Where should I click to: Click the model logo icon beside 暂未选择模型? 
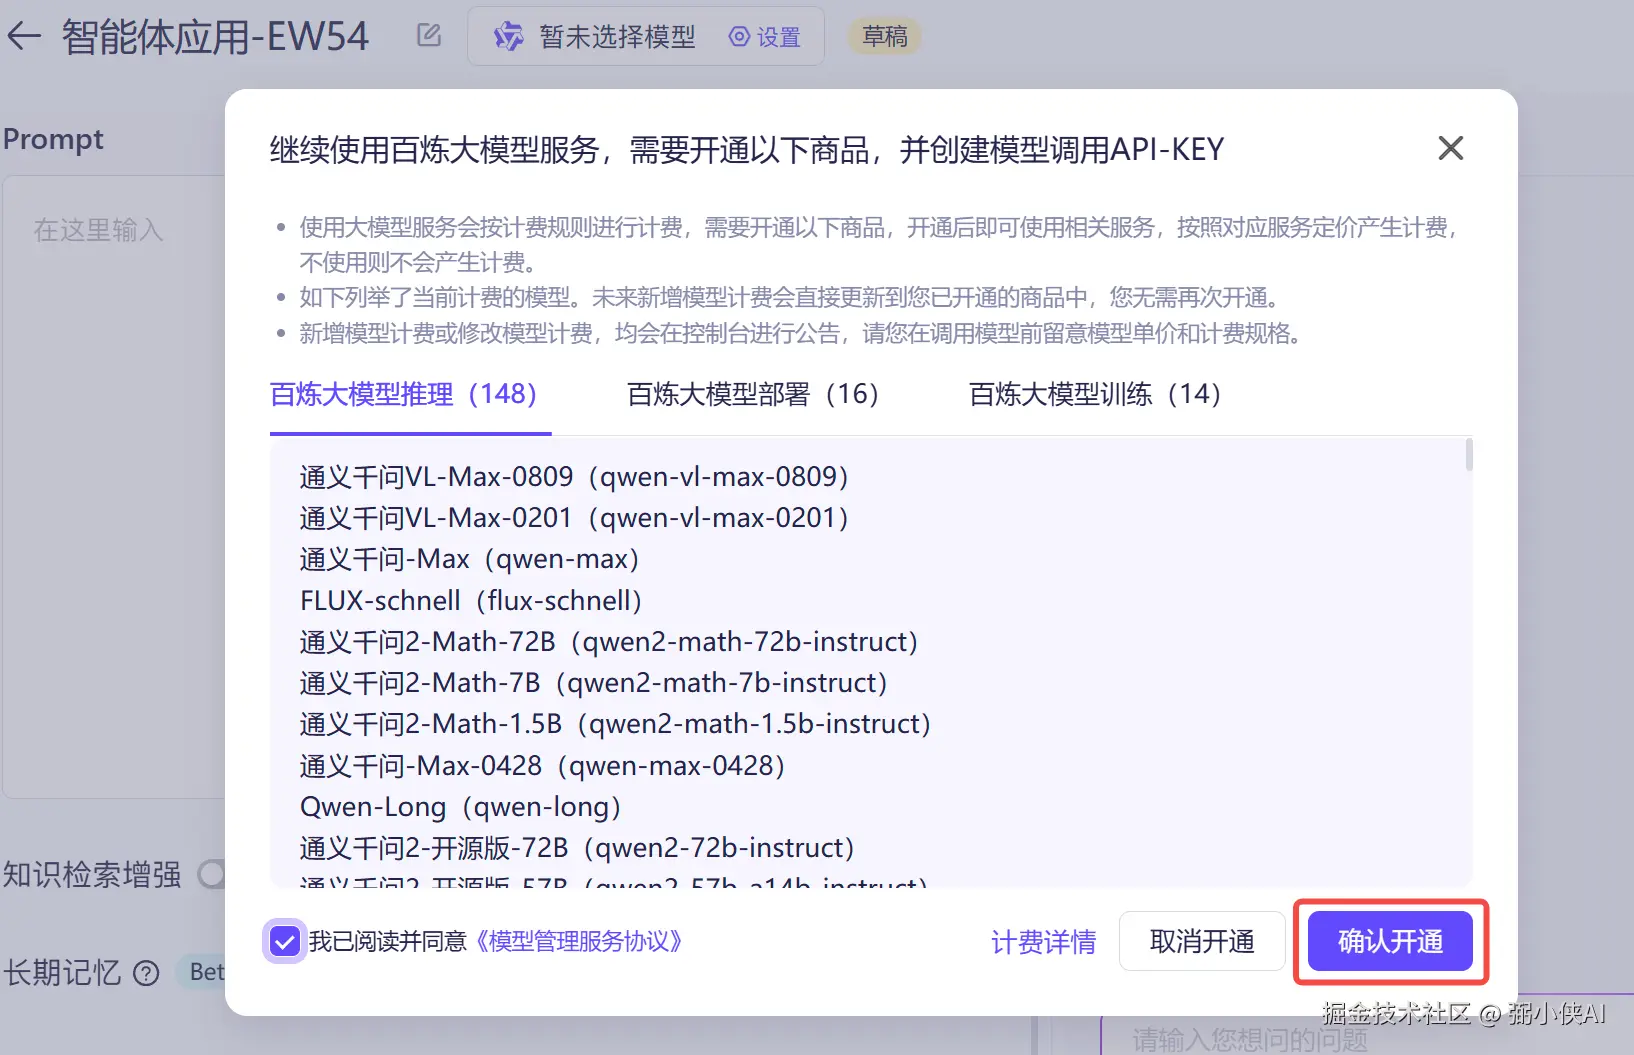click(x=508, y=37)
